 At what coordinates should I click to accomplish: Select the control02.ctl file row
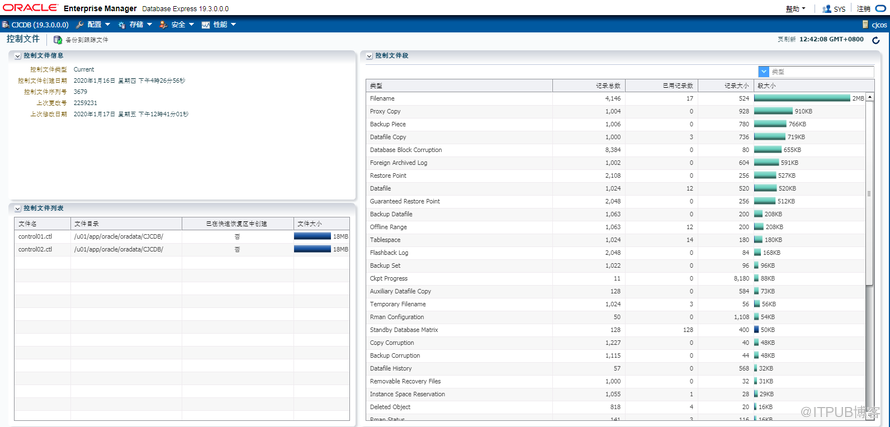coord(182,249)
